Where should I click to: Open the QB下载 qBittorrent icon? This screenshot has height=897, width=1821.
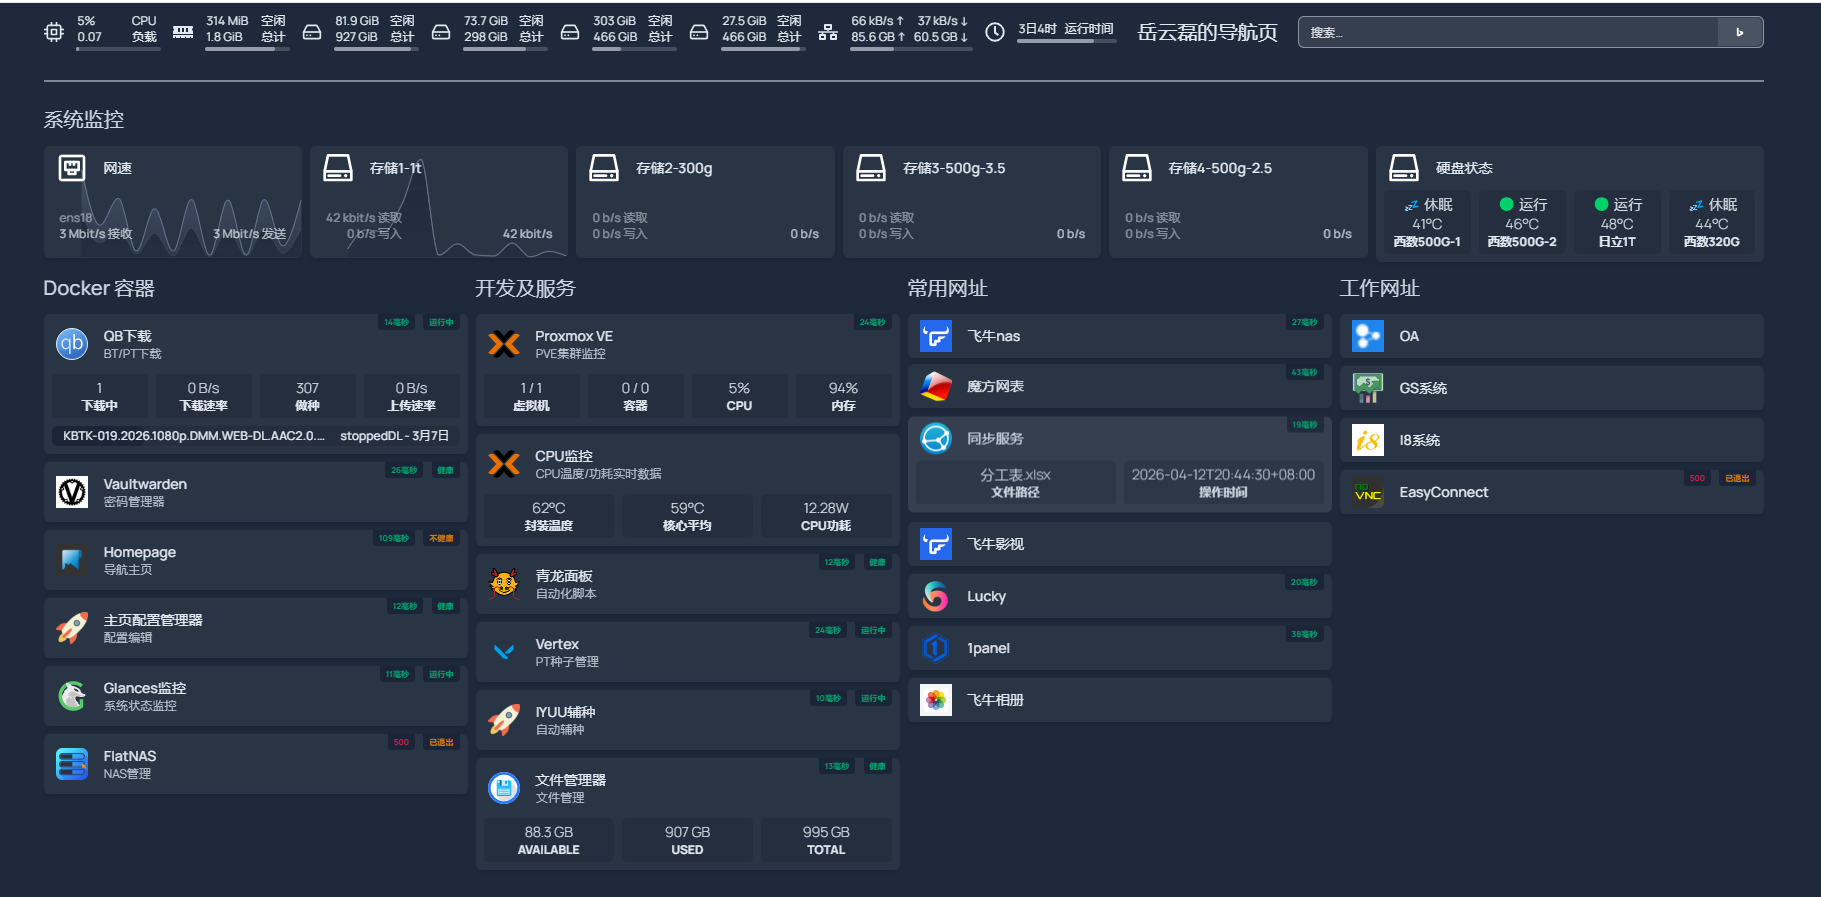pos(72,344)
